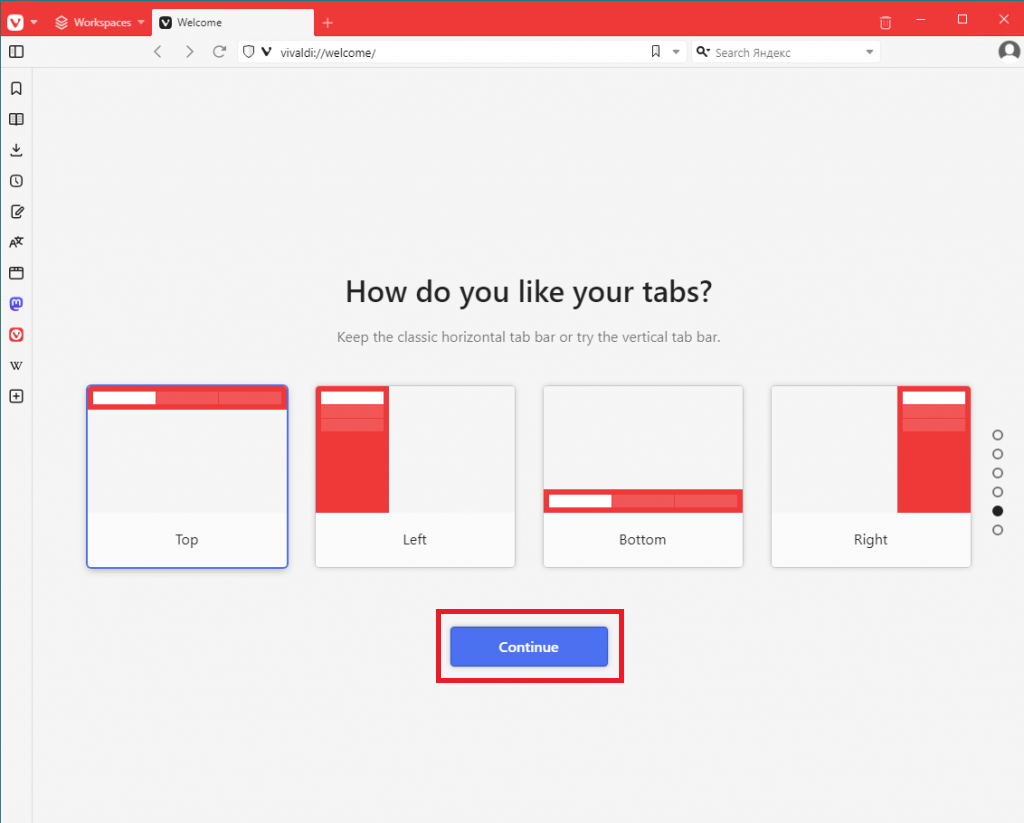Open the Reading List panel
Viewport: 1024px width, 823px height.
coord(16,119)
